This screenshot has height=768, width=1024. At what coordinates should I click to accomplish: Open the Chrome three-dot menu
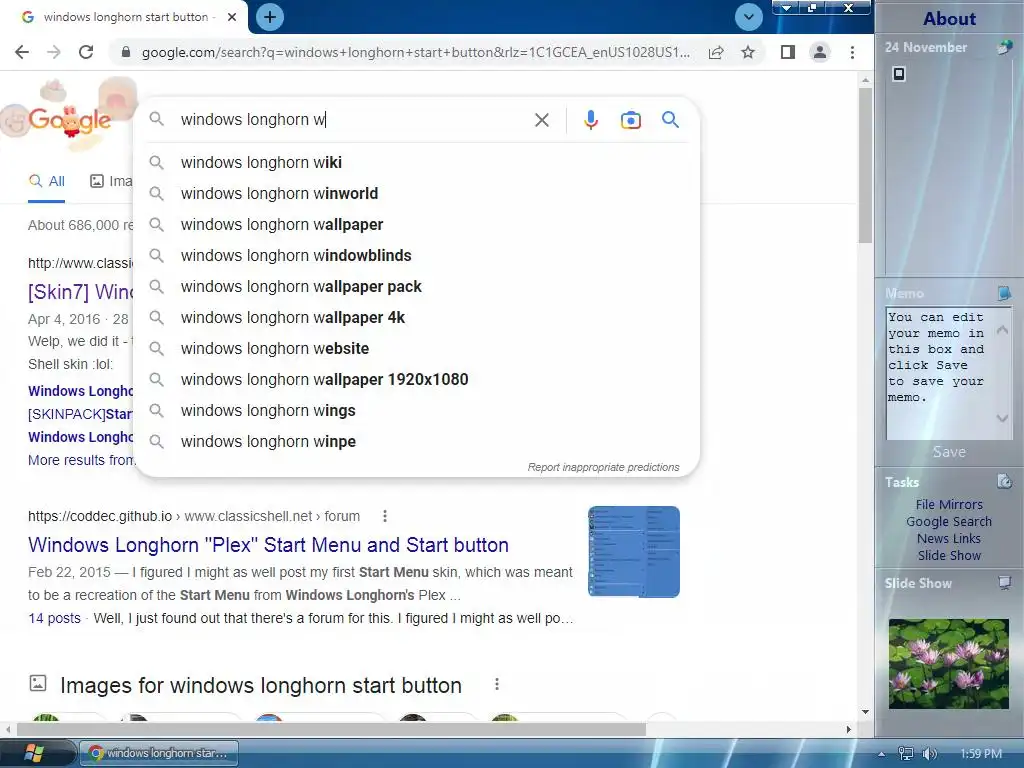click(x=852, y=52)
